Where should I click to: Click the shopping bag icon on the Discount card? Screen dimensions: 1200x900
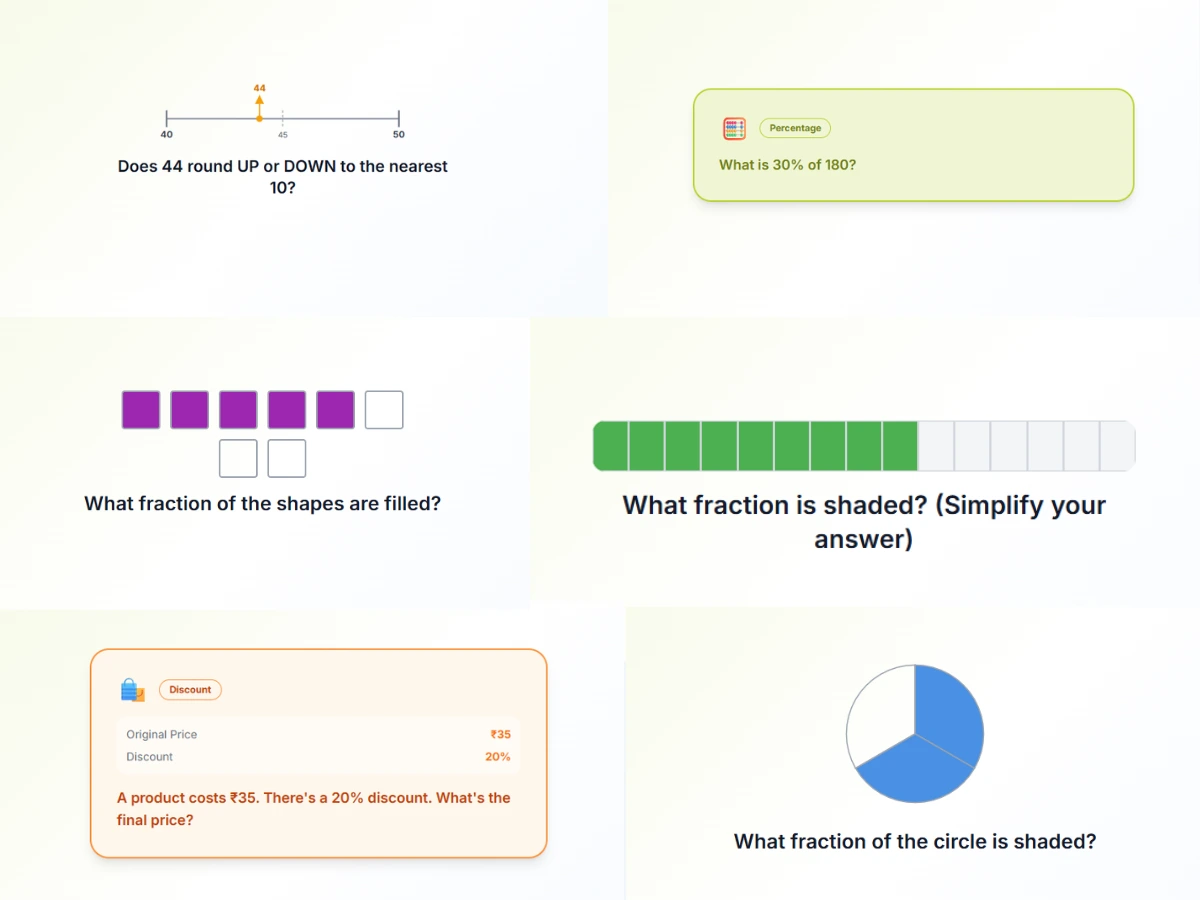(133, 689)
